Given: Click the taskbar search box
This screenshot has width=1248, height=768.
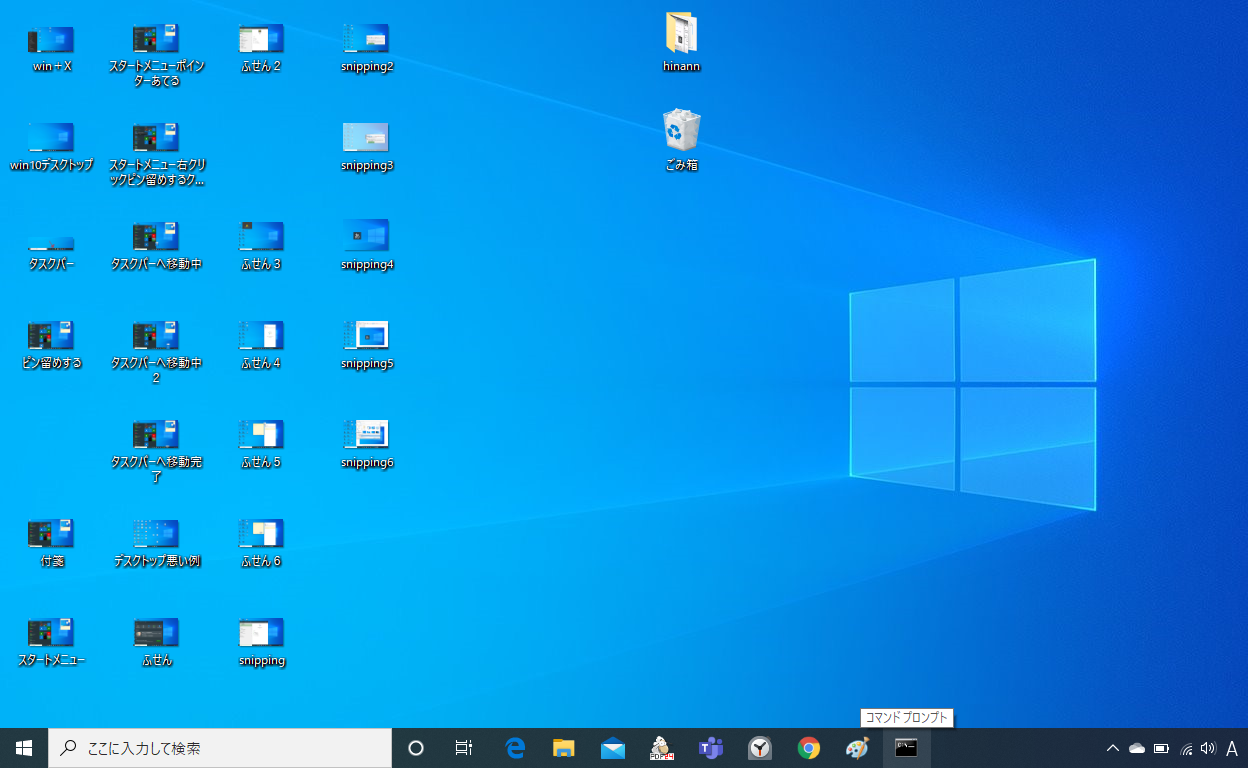Looking at the screenshot, I should 220,748.
